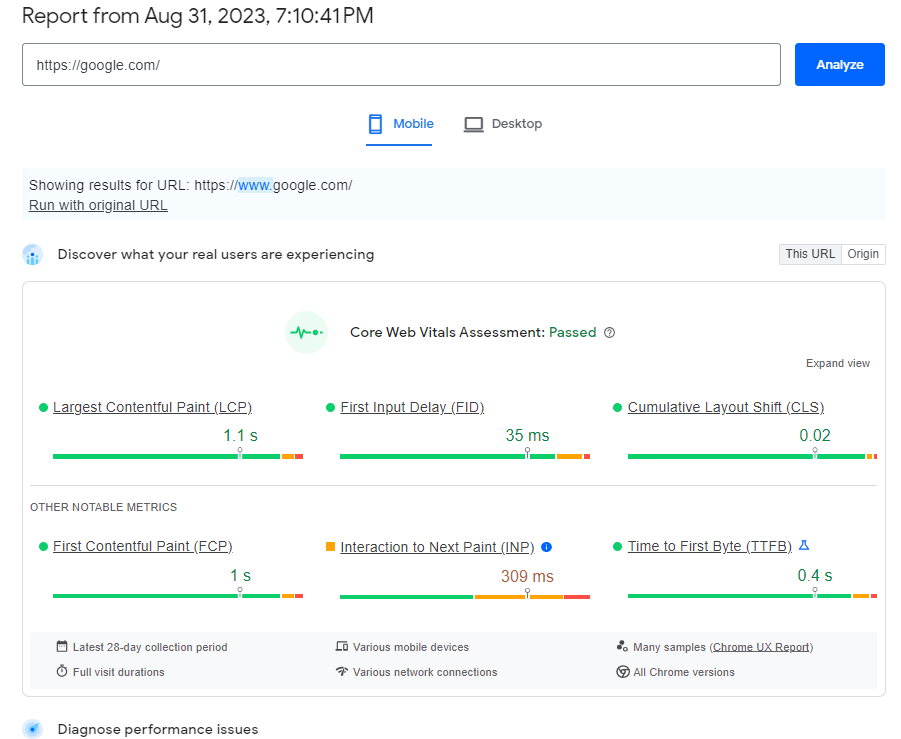Click the calendar icon for collection period
Viewport: 901px width, 739px height.
62,646
